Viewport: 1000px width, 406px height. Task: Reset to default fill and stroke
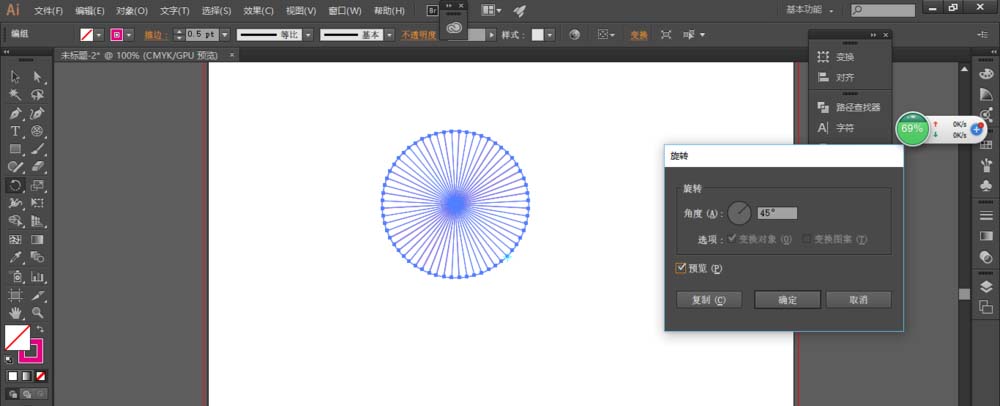(9, 359)
